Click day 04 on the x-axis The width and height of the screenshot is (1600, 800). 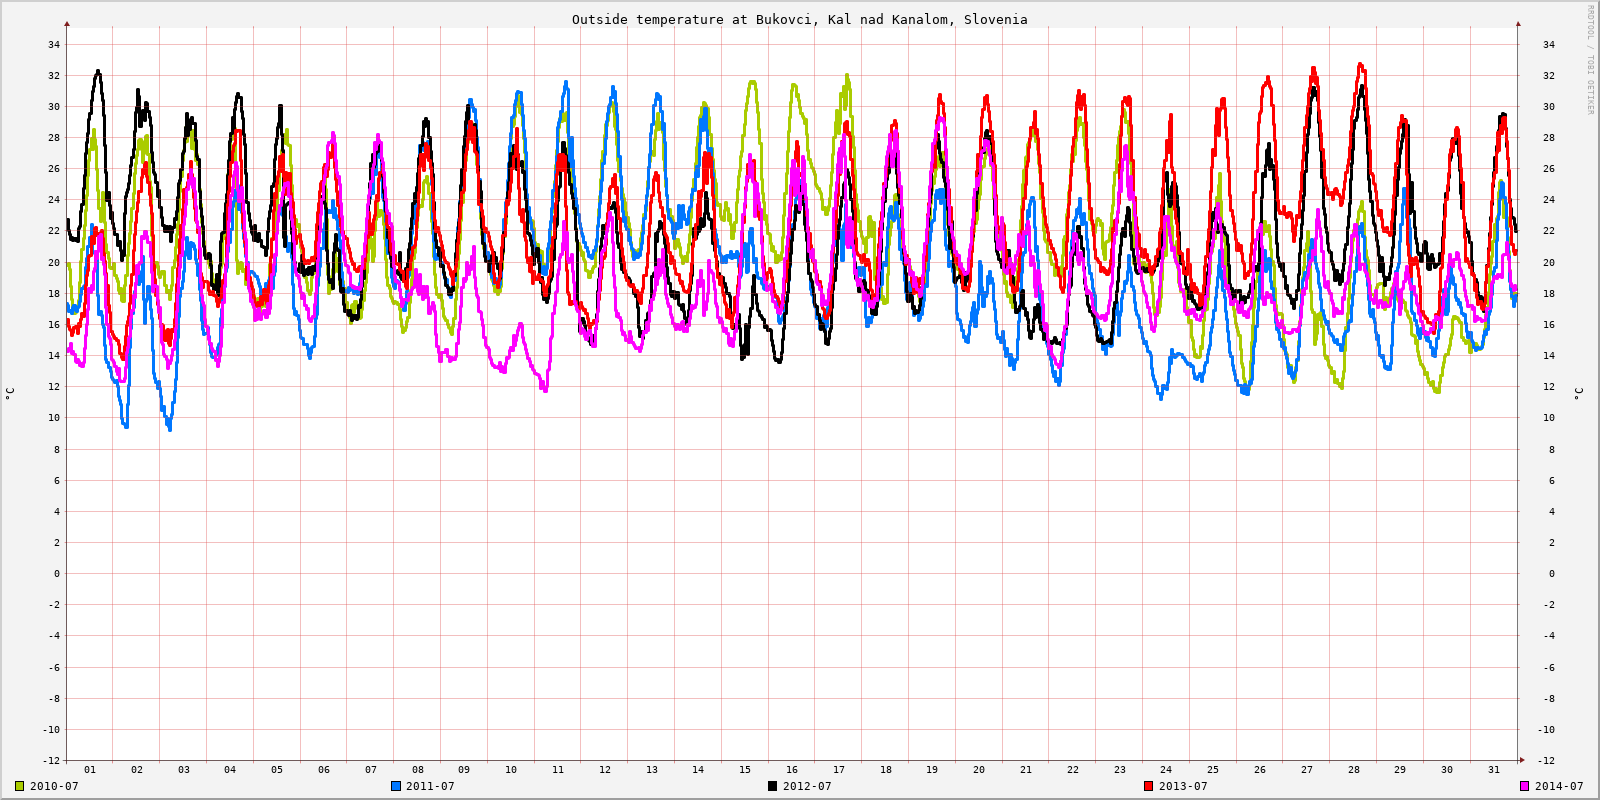[x=230, y=770]
